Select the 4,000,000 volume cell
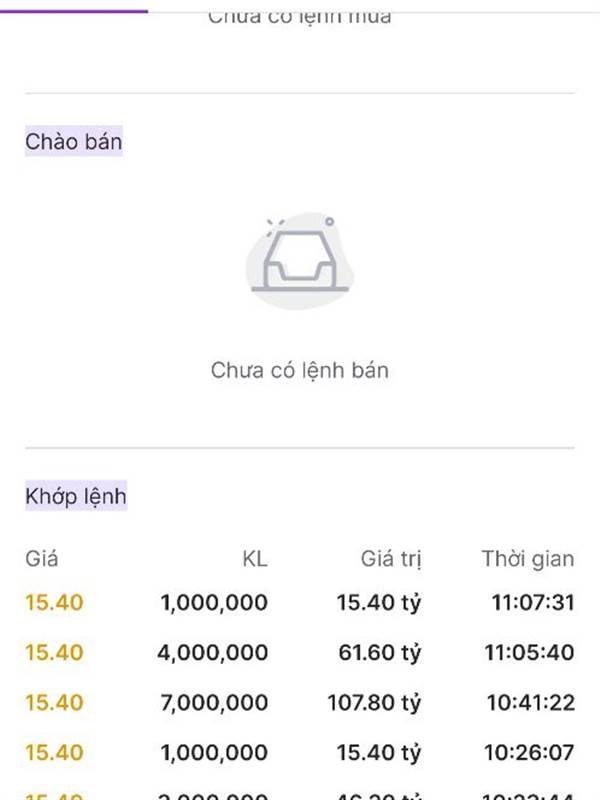Viewport: 600px width, 800px height. [212, 653]
